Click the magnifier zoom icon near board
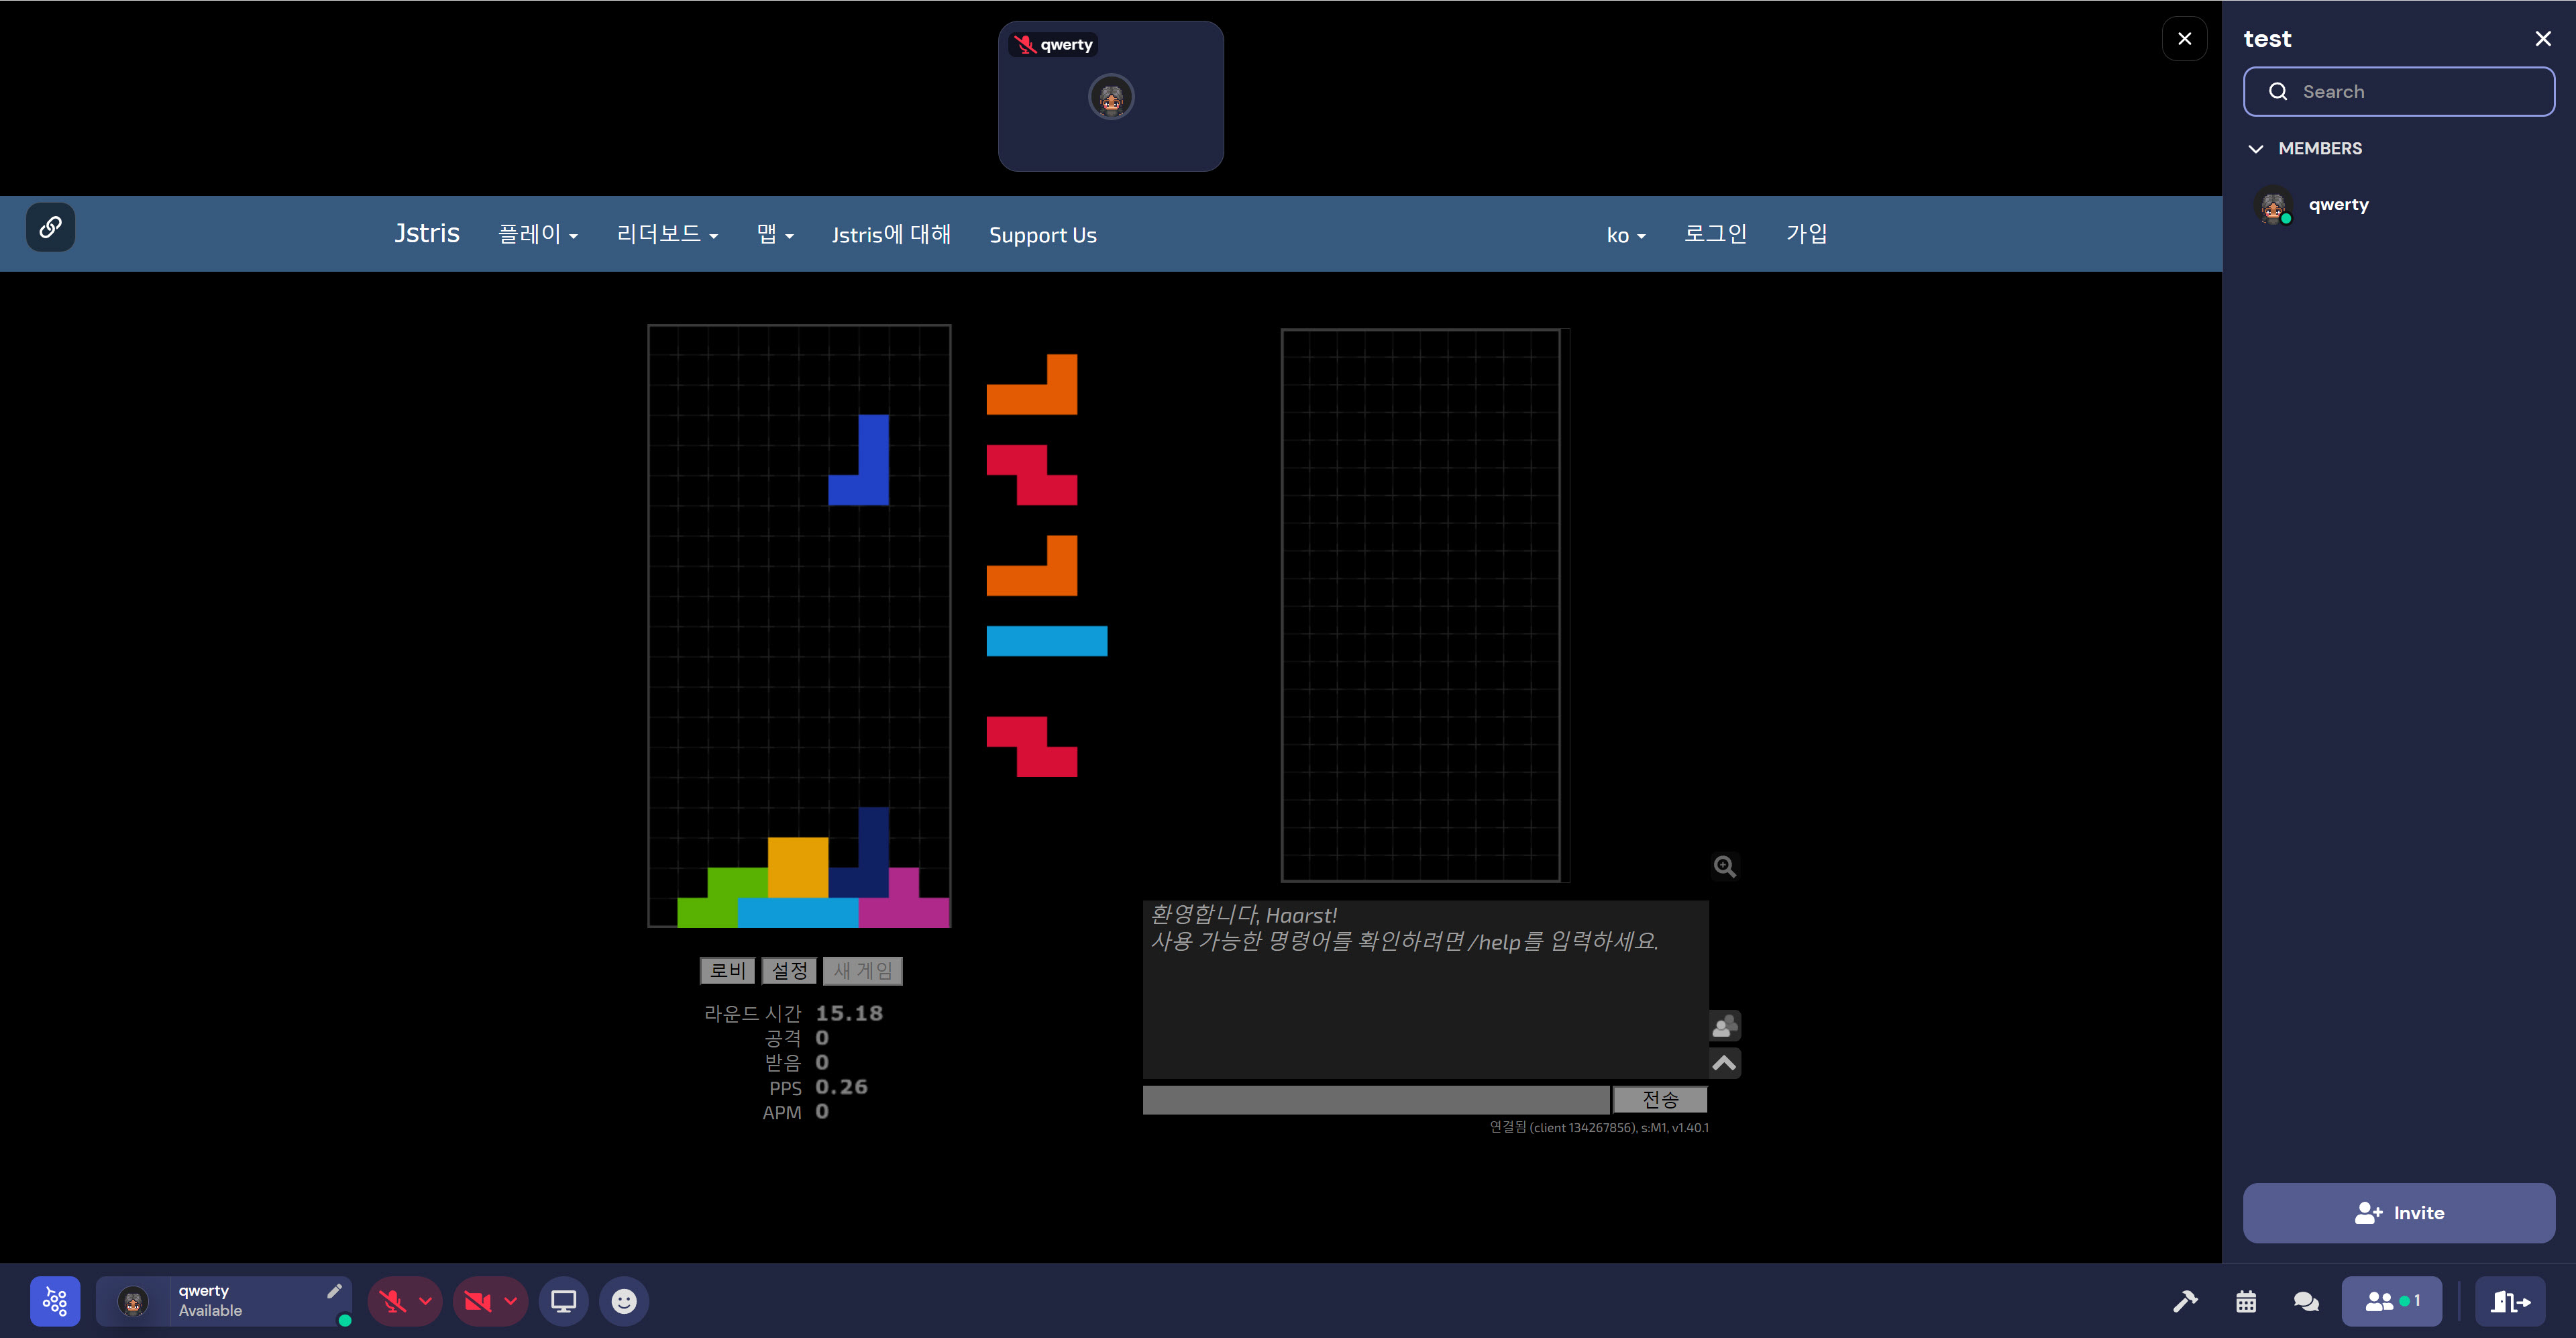The image size is (2576, 1338). (1724, 866)
